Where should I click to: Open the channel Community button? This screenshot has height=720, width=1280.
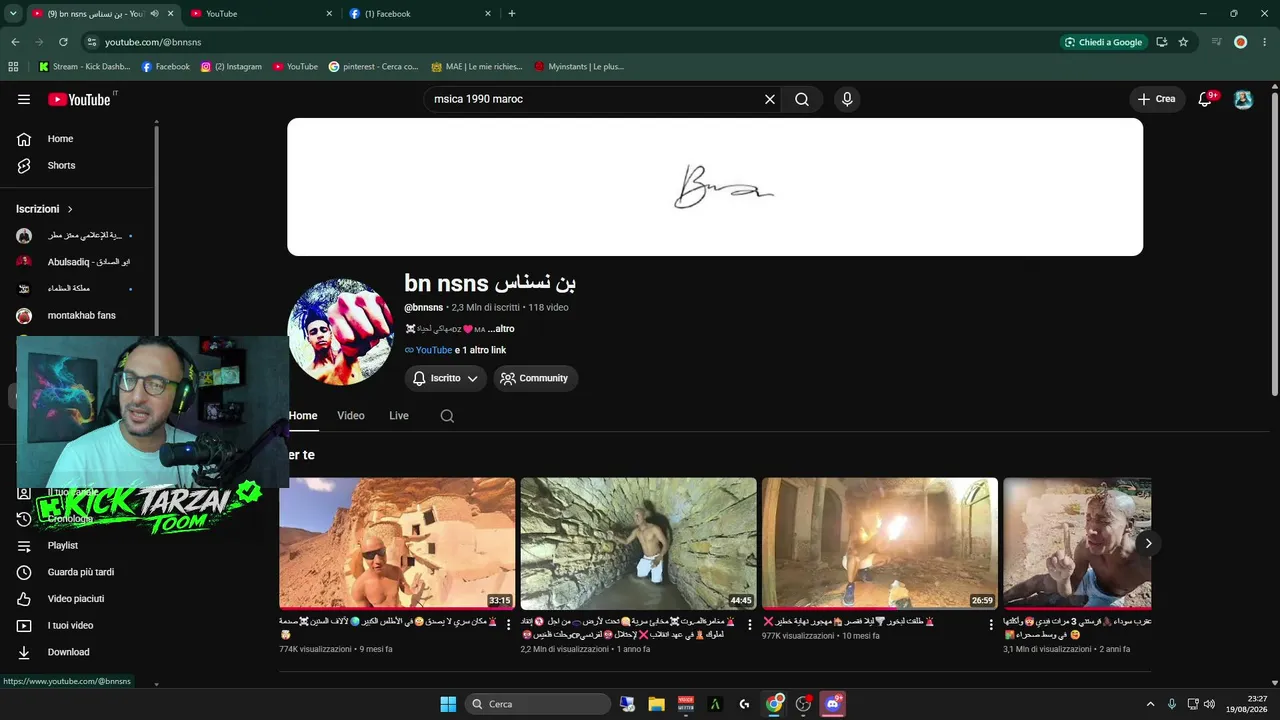[535, 378]
